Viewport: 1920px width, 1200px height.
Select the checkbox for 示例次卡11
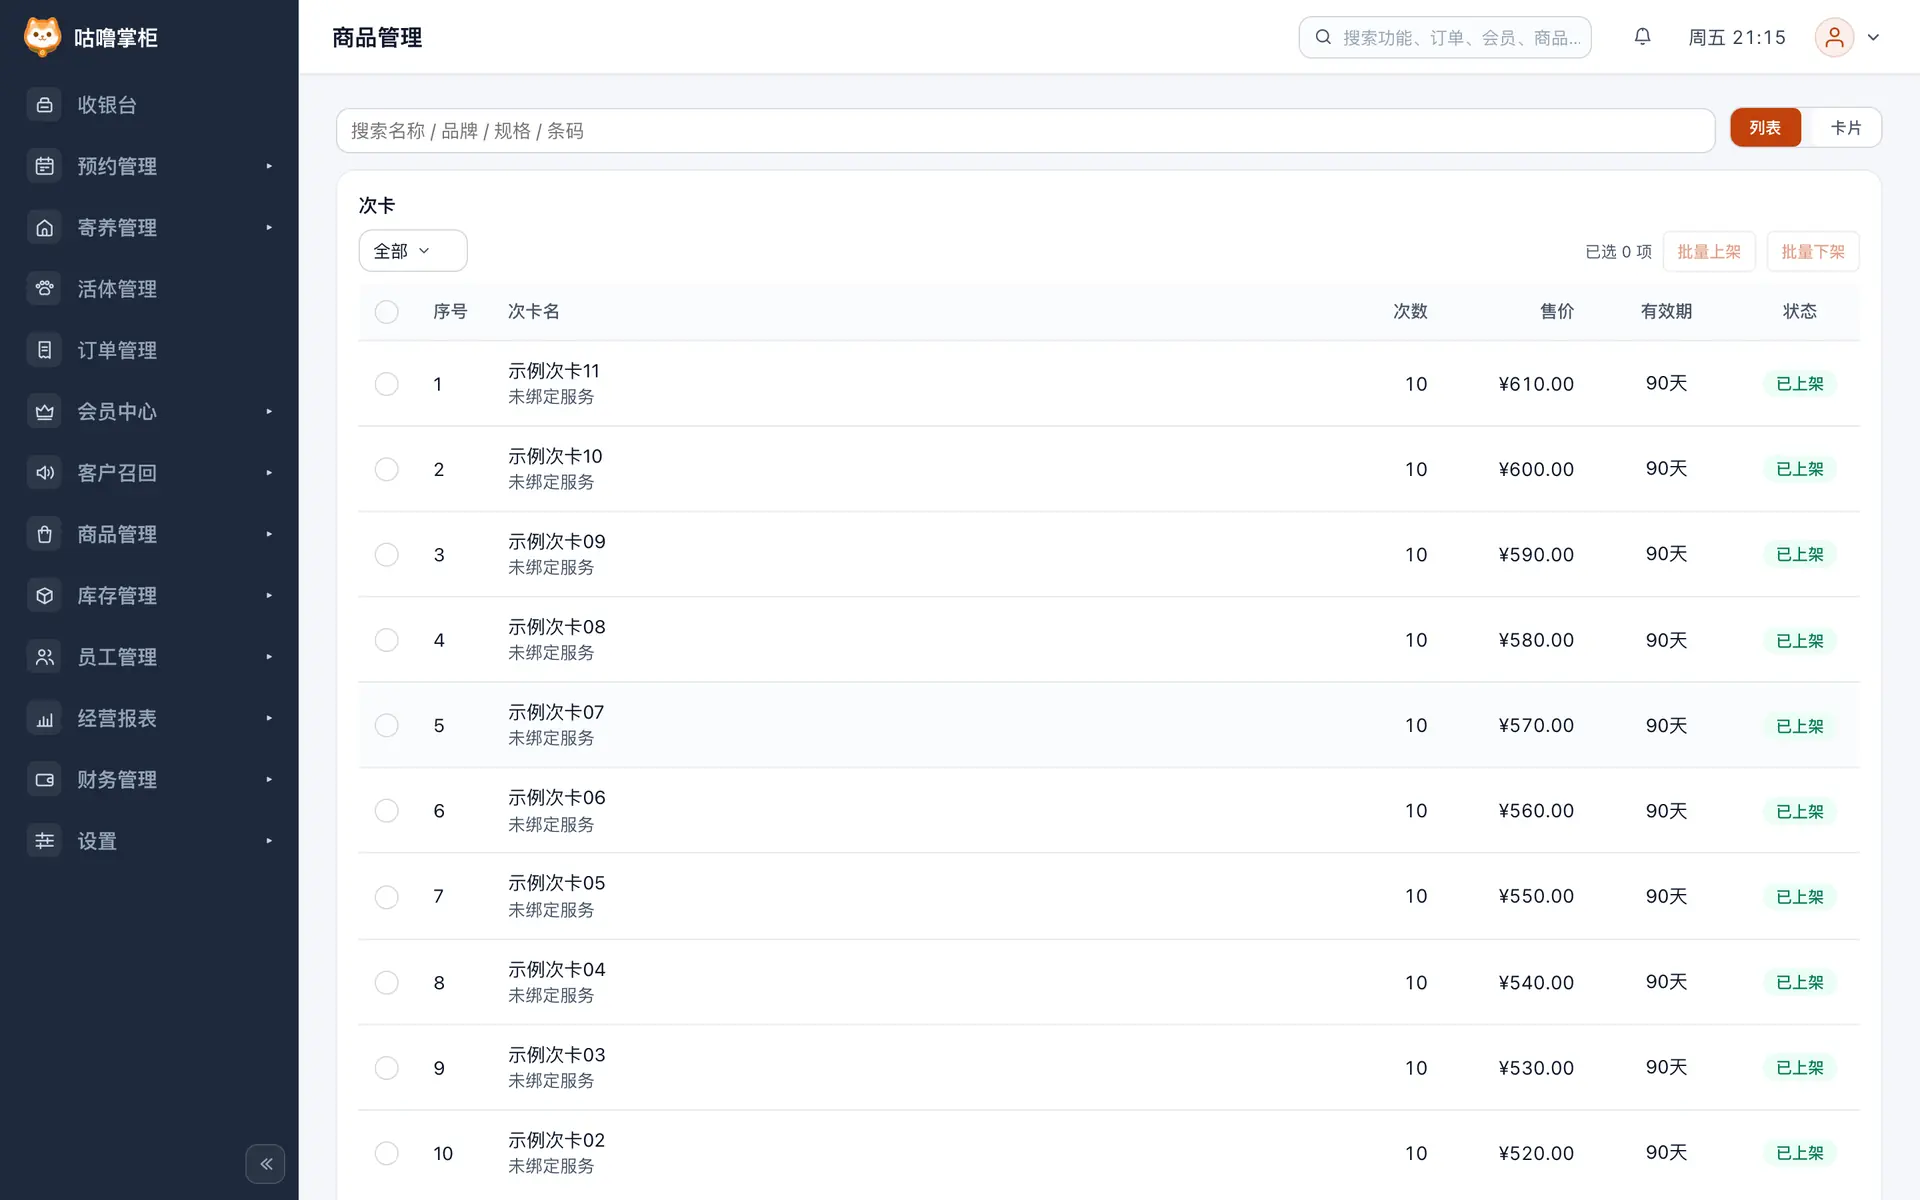pos(386,384)
